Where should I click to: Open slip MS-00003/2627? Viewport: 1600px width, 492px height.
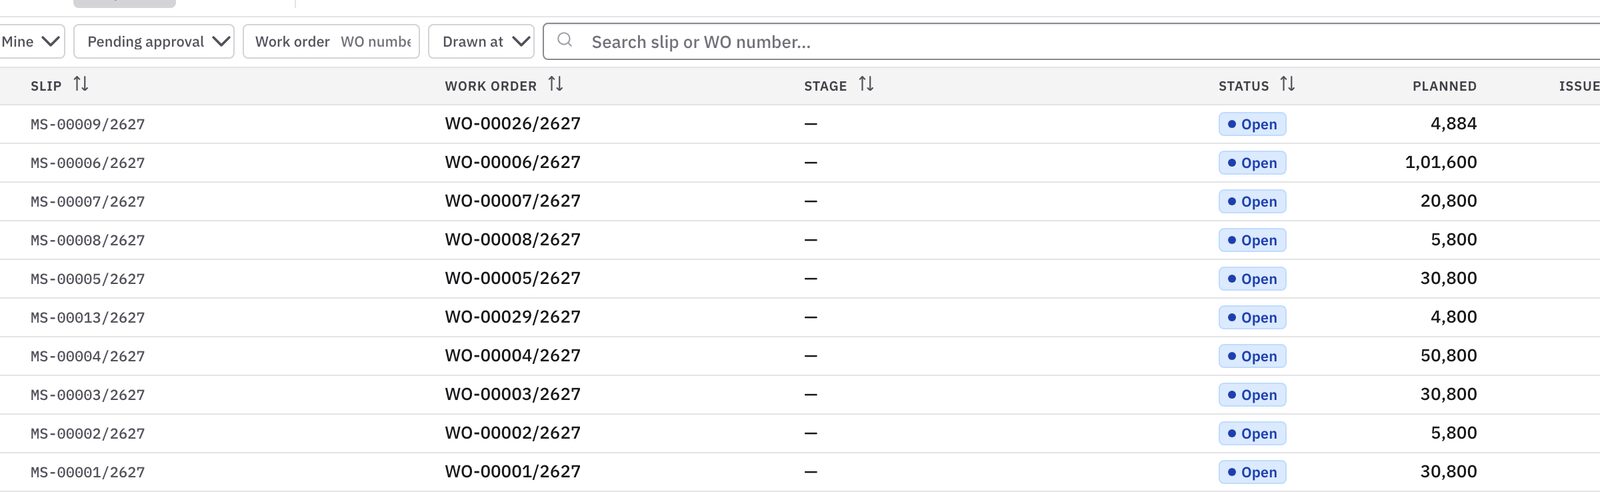[x=88, y=395]
